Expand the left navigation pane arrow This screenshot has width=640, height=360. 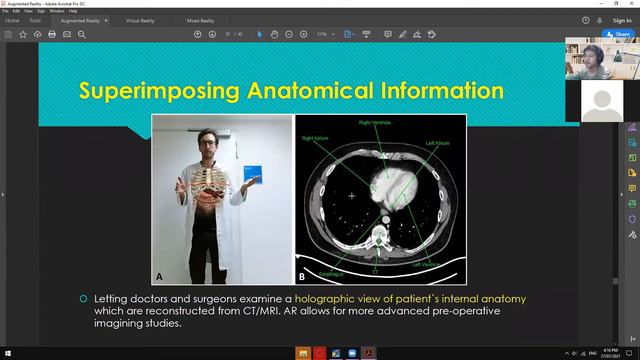(2, 195)
